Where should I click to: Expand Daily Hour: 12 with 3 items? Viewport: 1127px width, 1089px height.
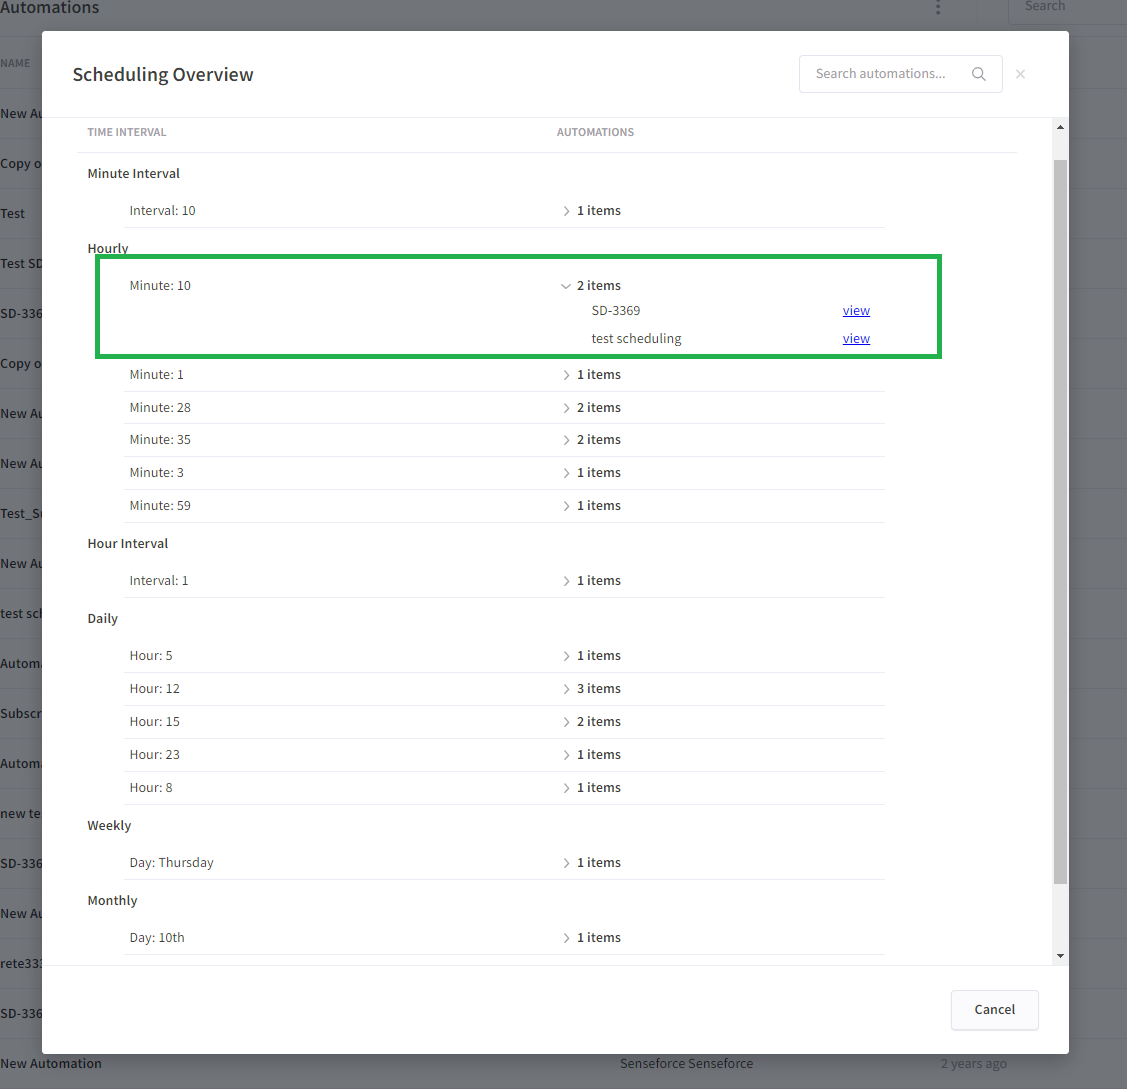566,689
